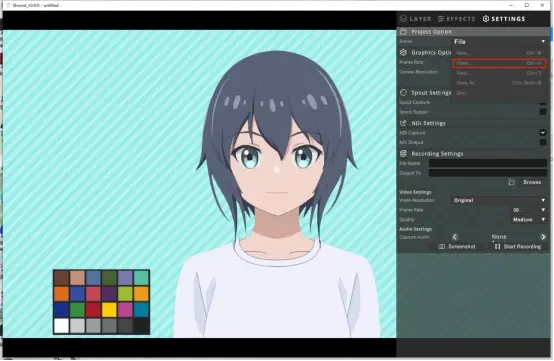The height and width of the screenshot is (361, 554).
Task: Open the Effects tab
Action: point(456,19)
